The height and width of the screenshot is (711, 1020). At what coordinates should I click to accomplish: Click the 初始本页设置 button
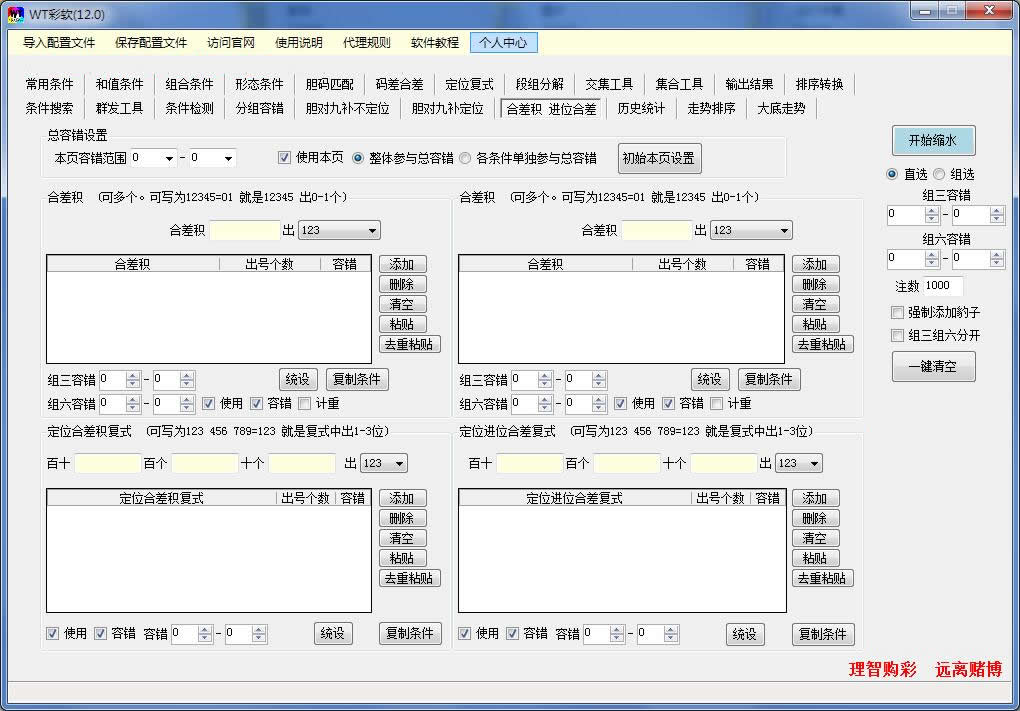click(659, 158)
